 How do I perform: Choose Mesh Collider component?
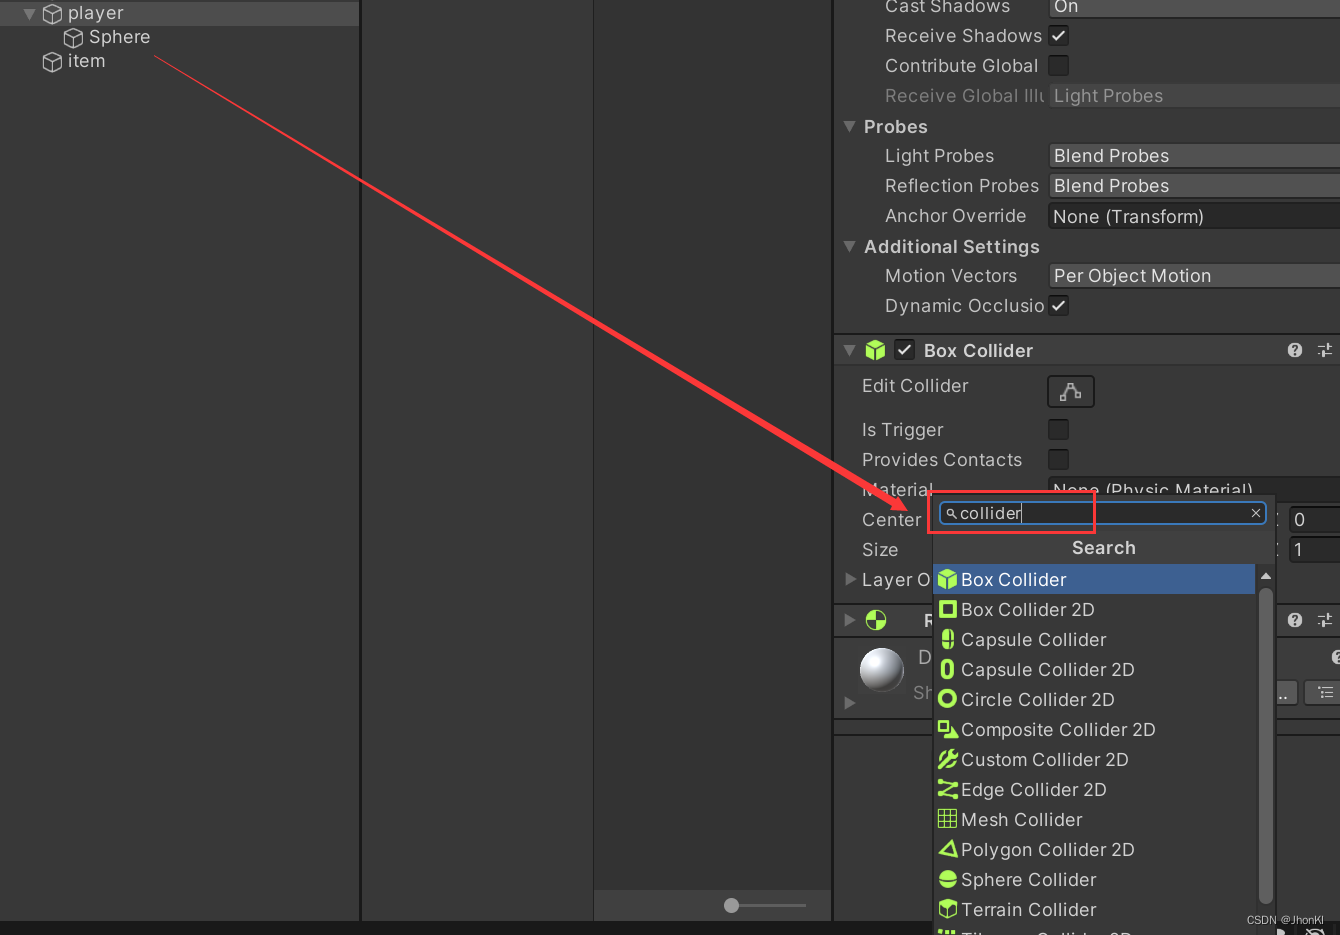tap(1094, 820)
